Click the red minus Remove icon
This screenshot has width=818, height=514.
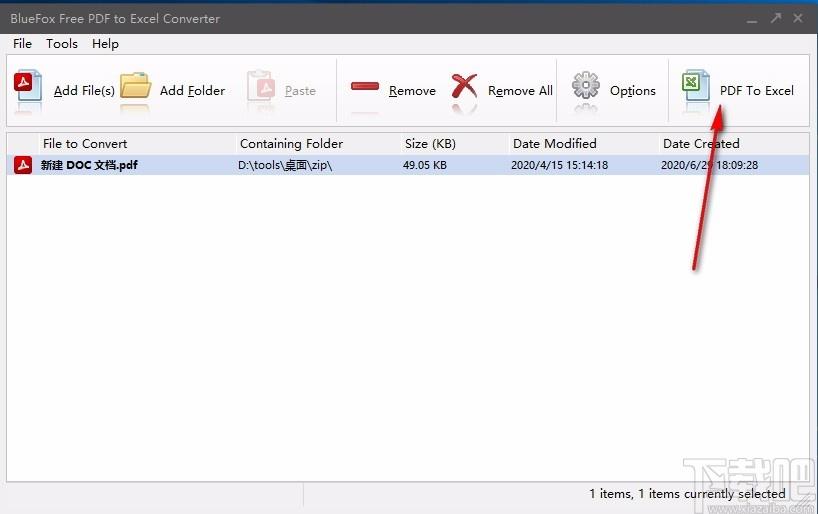365,86
